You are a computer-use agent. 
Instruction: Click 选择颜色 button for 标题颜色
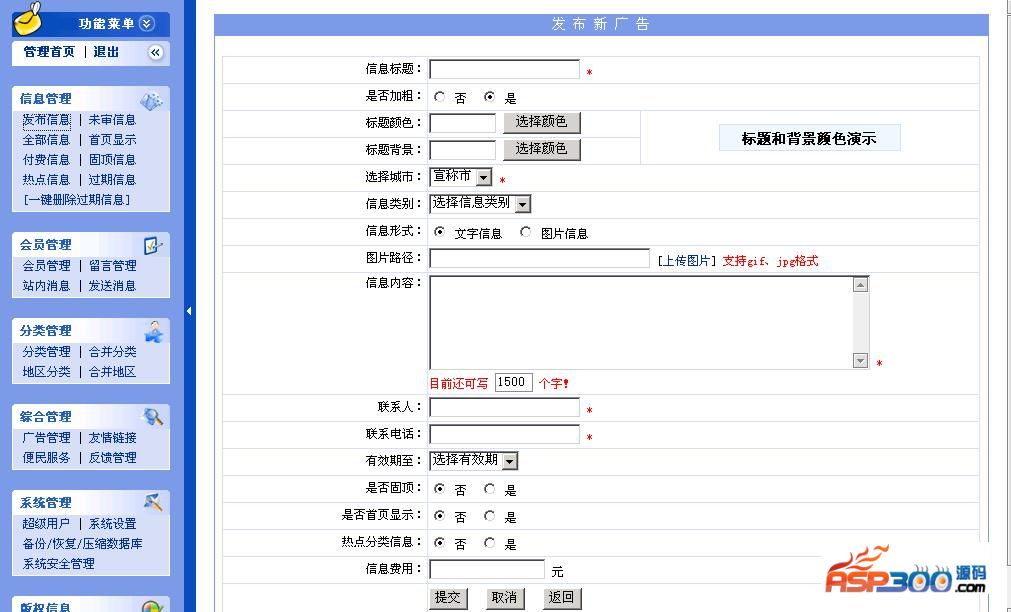(542, 123)
